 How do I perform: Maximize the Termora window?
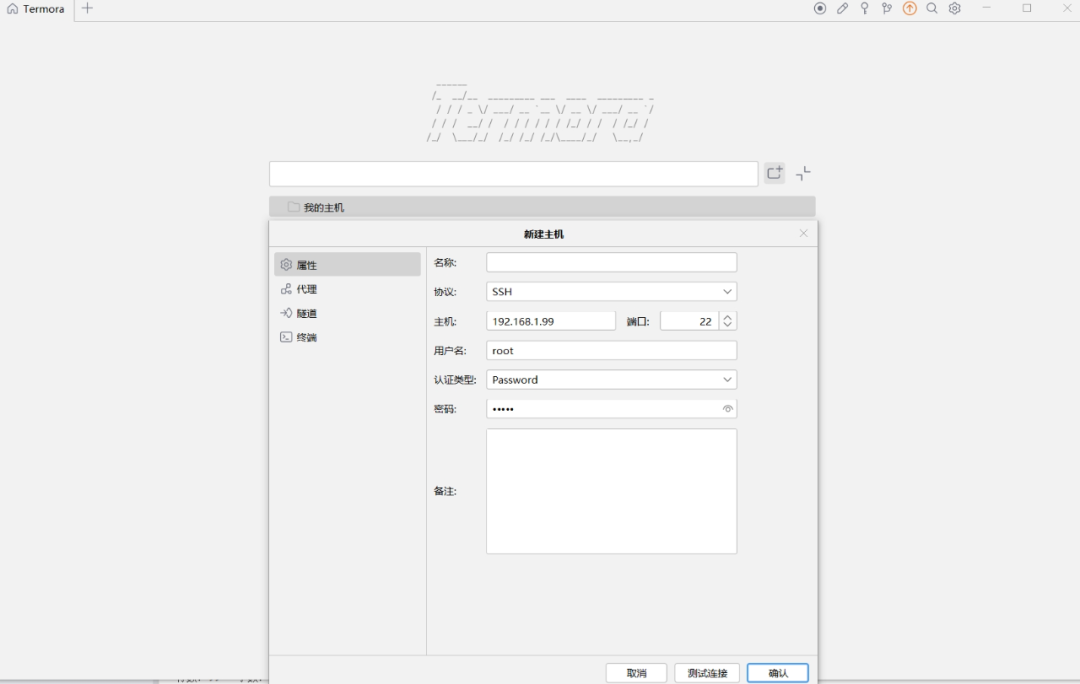pyautogui.click(x=1027, y=8)
